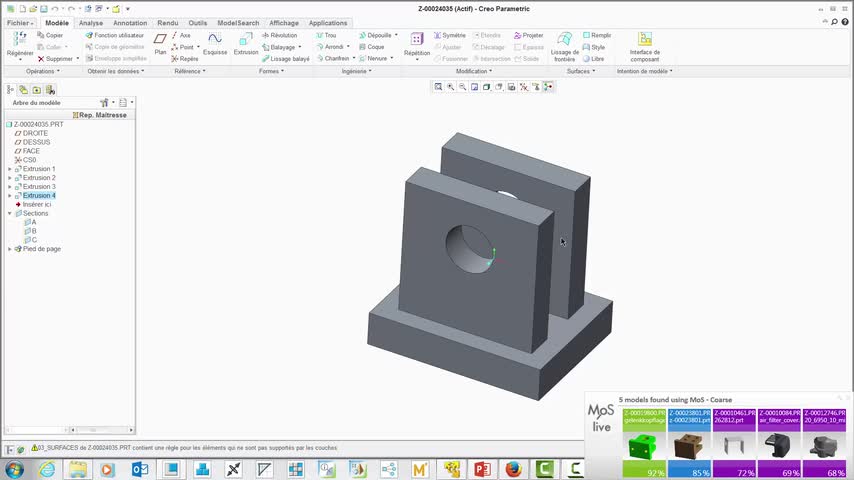Select the CS0 coordinate system
Screen dimensions: 854x480
coord(29,160)
